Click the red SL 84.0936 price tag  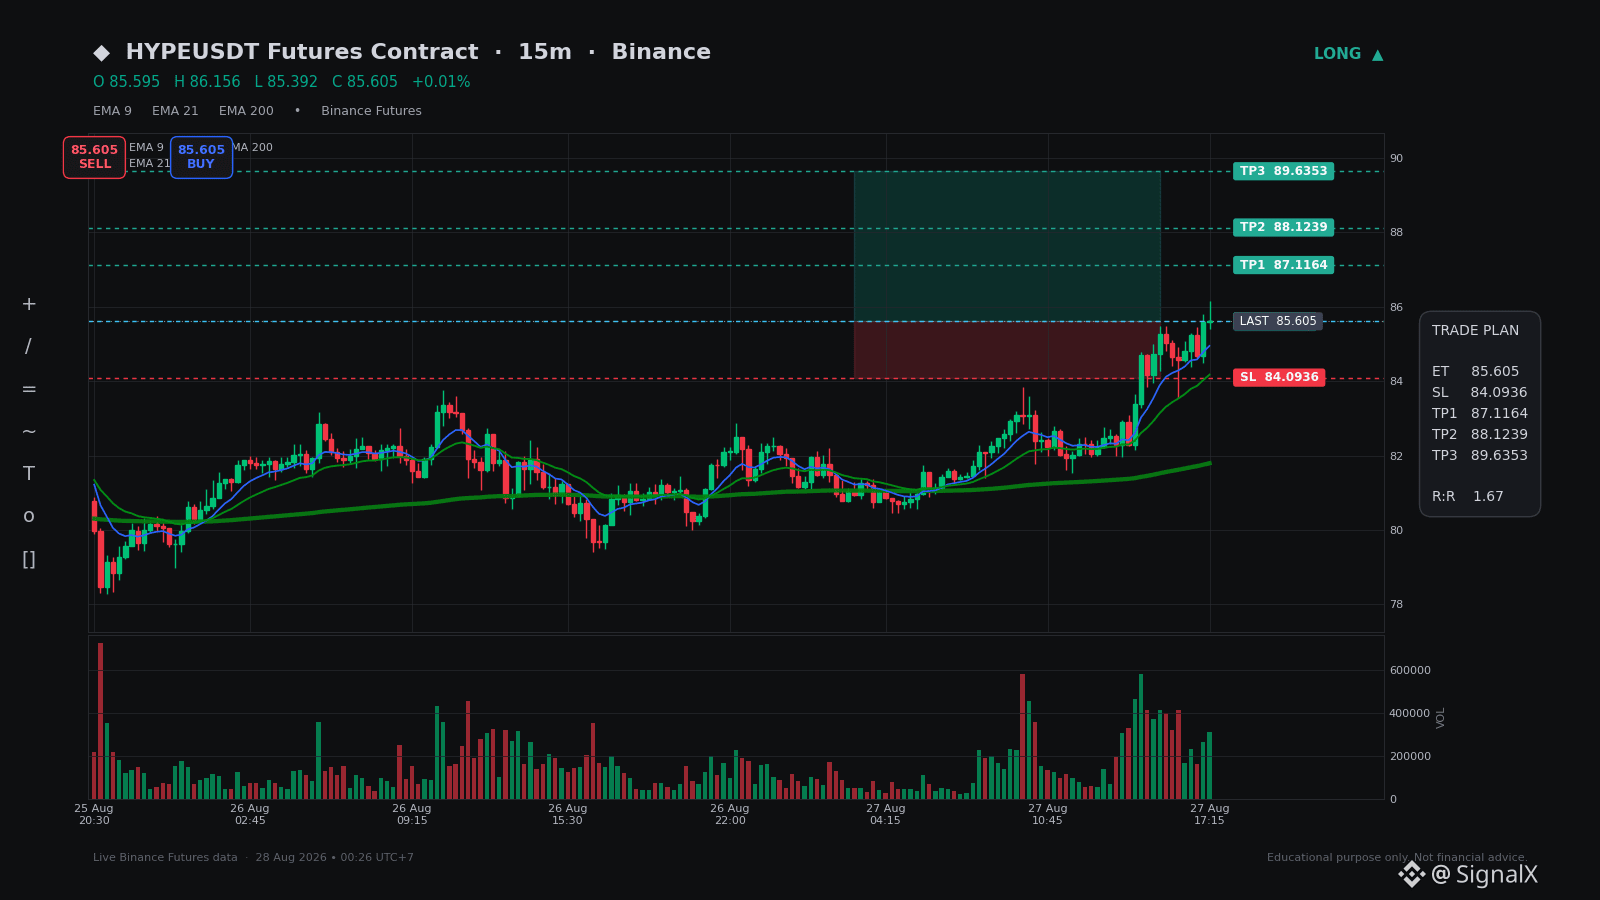pyautogui.click(x=1279, y=377)
